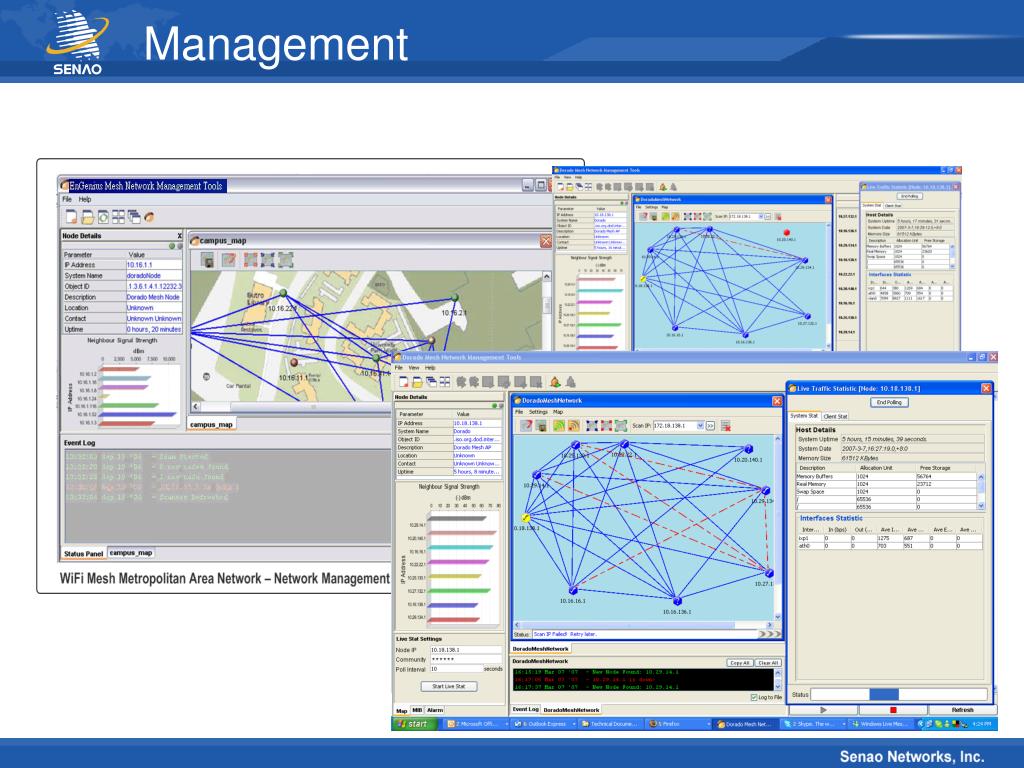Click the Poll interval input field
The image size is (1024, 768).
pos(456,669)
